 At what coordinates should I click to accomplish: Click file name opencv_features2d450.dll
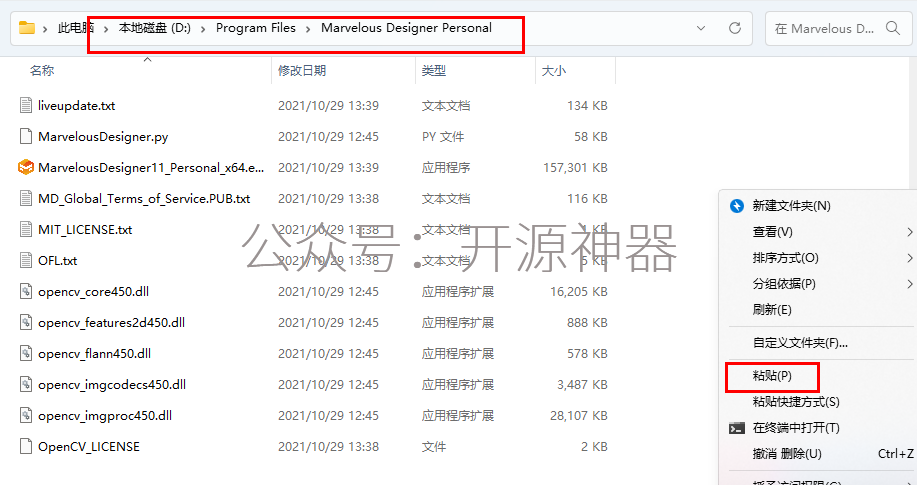click(111, 323)
